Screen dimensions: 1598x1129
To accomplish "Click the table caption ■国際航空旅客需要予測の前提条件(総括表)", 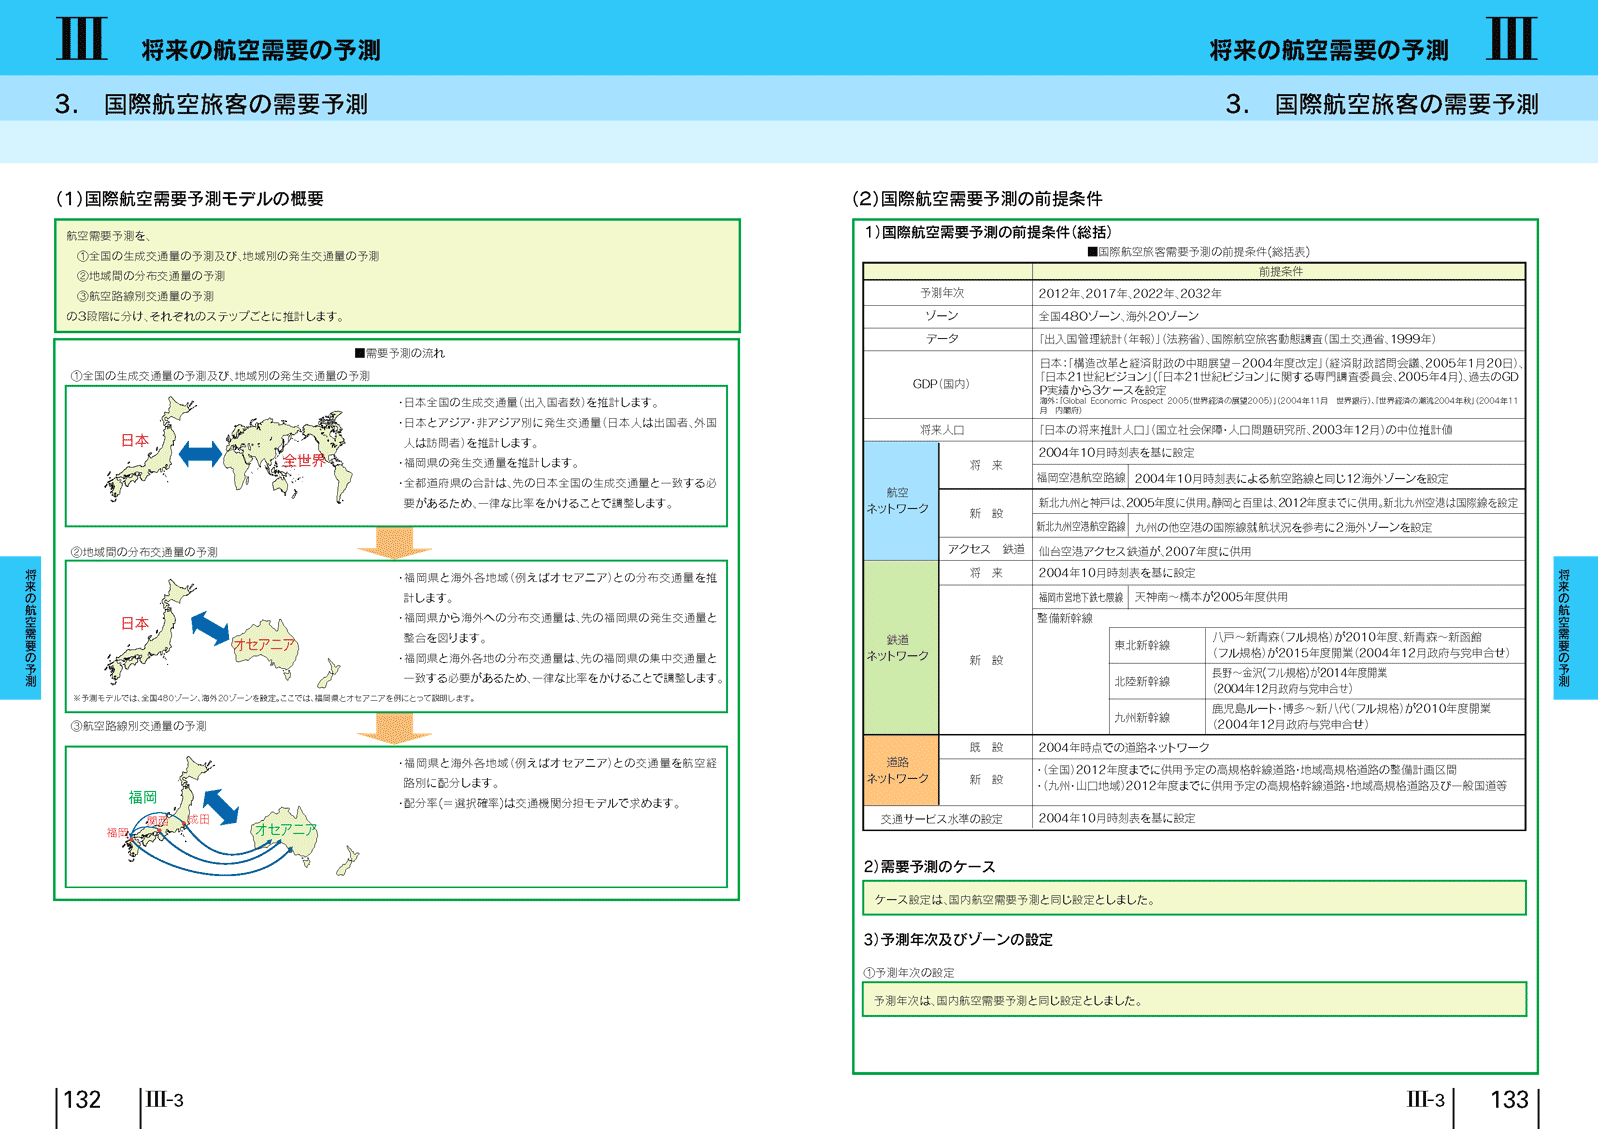I will pyautogui.click(x=1198, y=252).
